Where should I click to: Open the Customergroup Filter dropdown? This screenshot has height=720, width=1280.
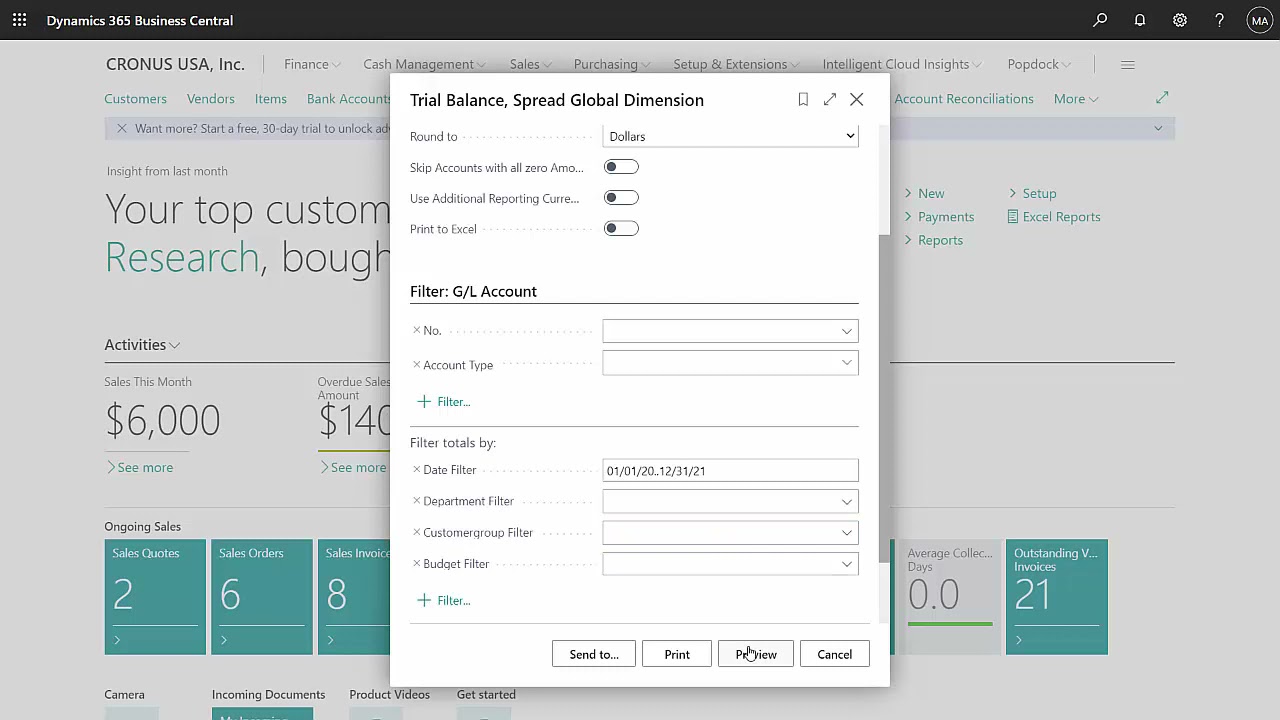tap(846, 533)
